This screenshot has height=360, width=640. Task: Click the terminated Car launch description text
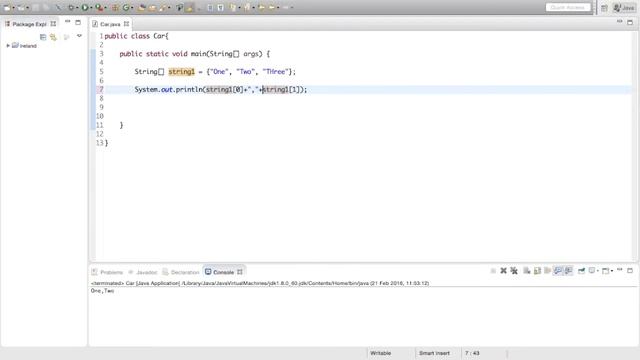coord(260,283)
